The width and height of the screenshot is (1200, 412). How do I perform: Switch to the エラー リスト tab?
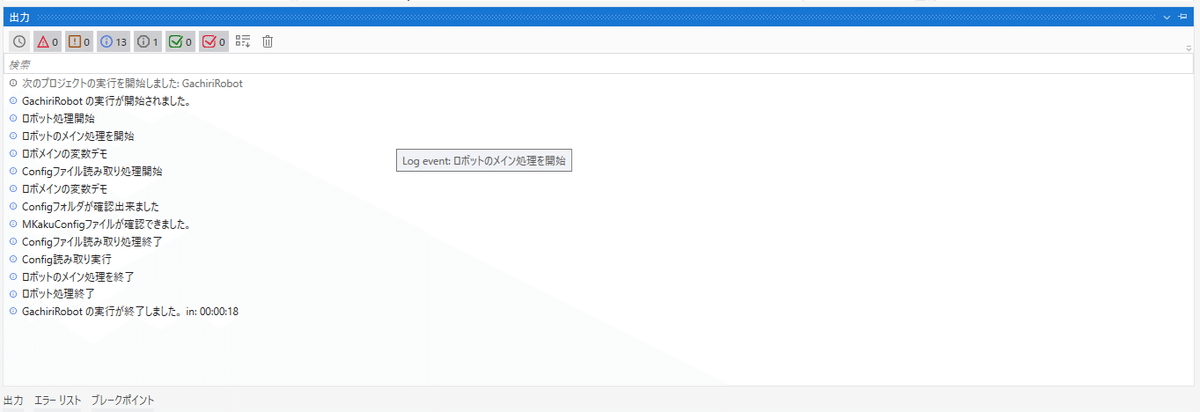57,400
